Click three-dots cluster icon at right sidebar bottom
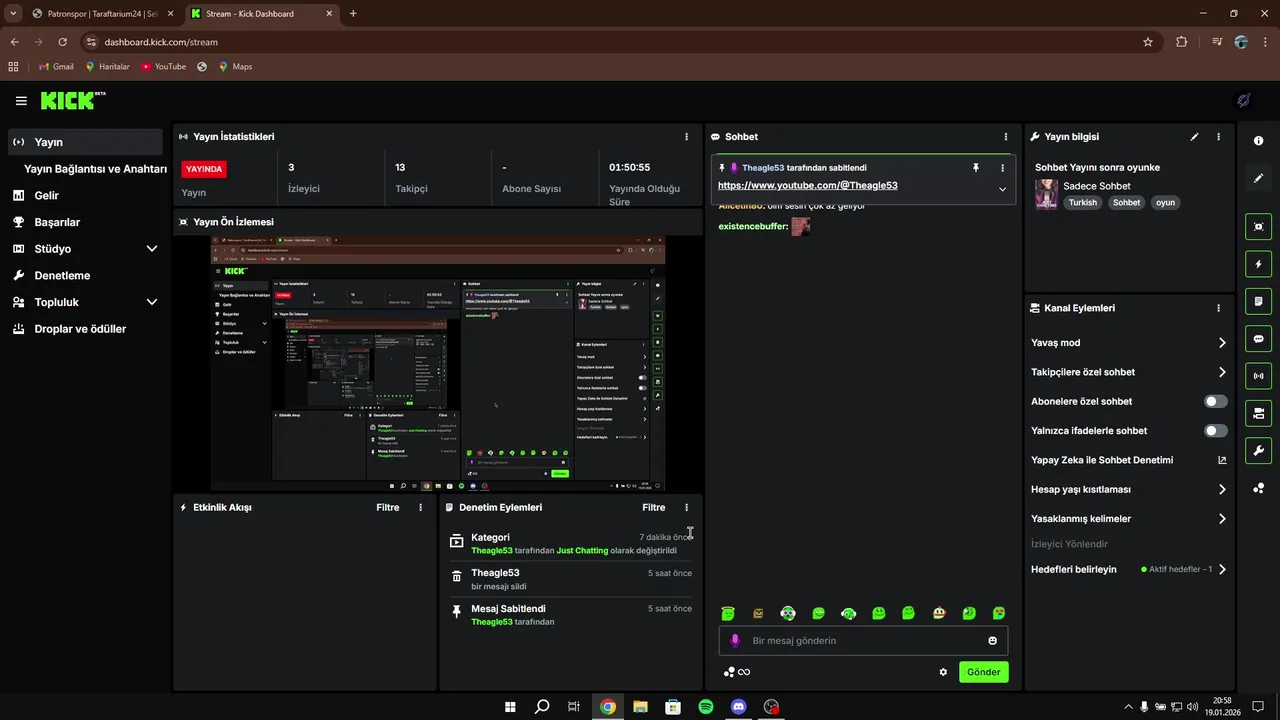The height and width of the screenshot is (720, 1280). tap(1258, 488)
